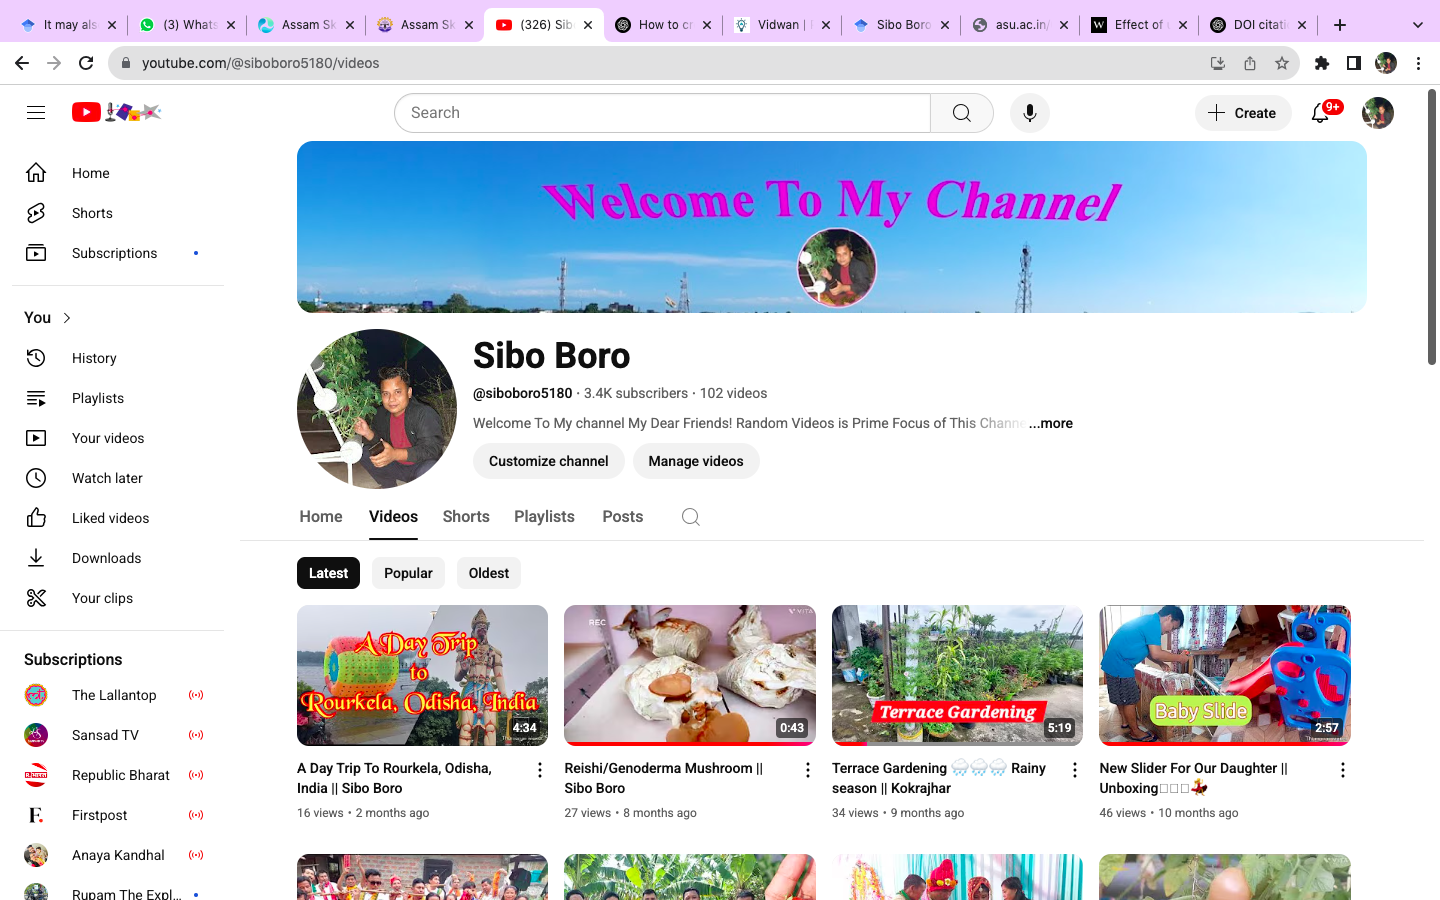Switch to the Playlists tab
The height and width of the screenshot is (900, 1440).
pyautogui.click(x=544, y=517)
